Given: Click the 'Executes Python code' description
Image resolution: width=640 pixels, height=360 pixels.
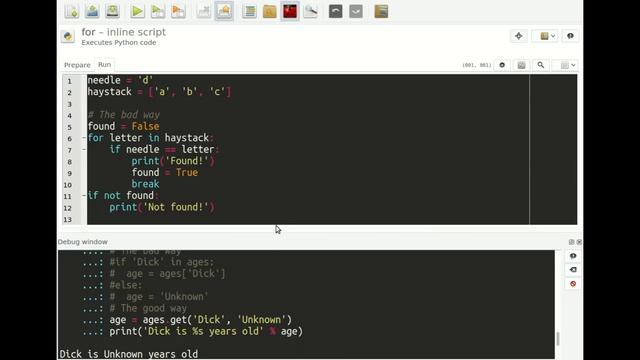Looking at the screenshot, I should click(x=118, y=42).
